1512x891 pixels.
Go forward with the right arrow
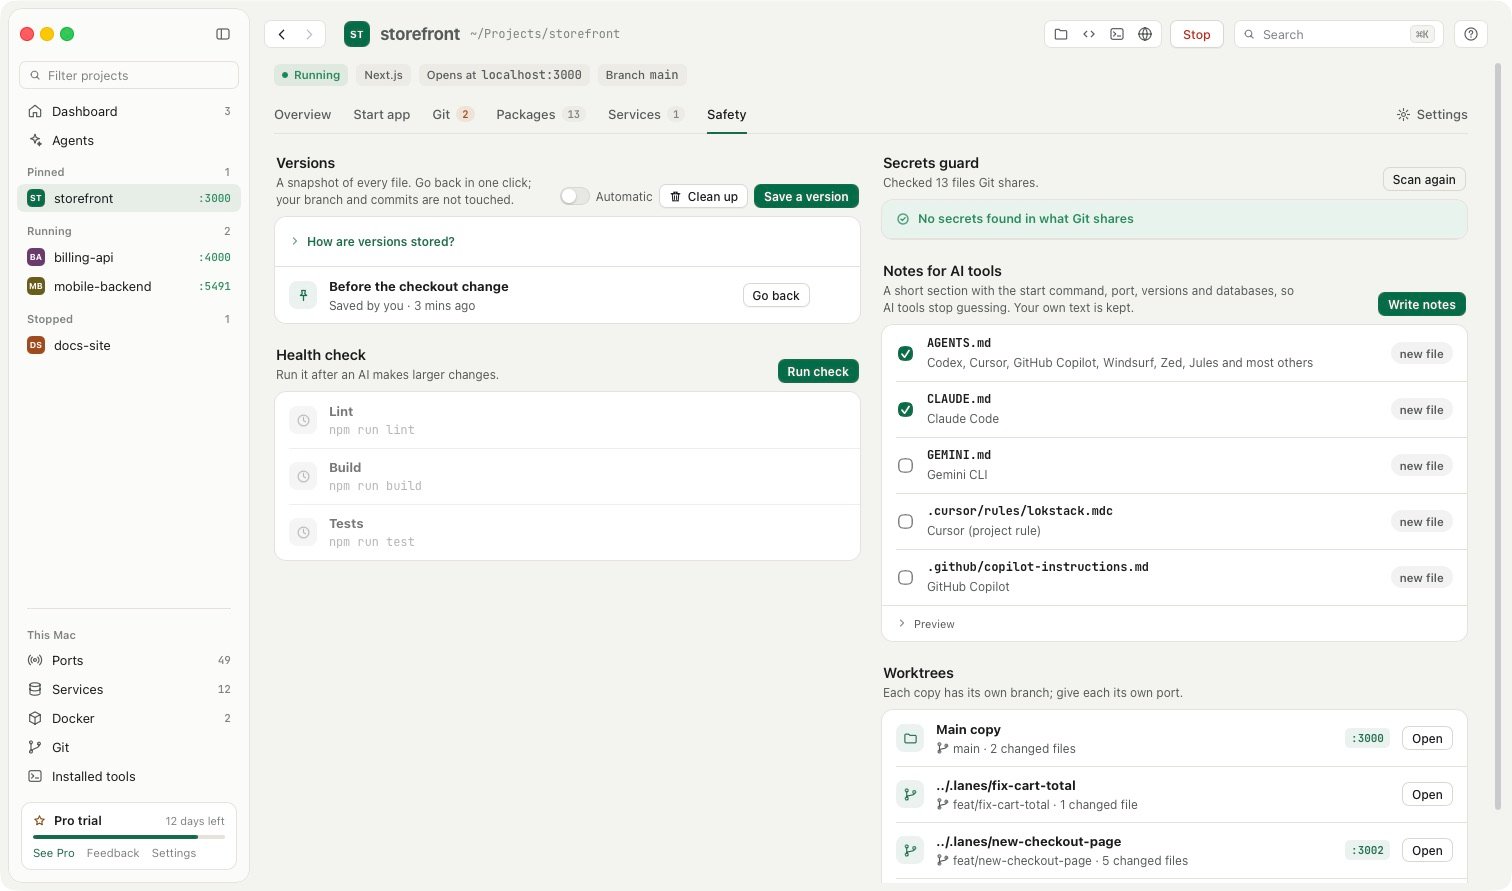click(x=309, y=34)
